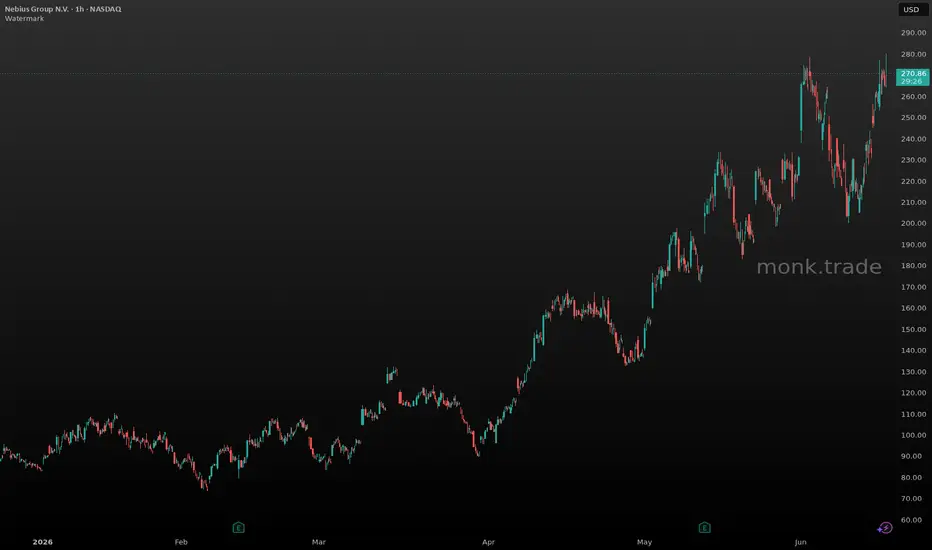The width and height of the screenshot is (932, 550).
Task: Open the USD currency selector
Action: point(912,10)
